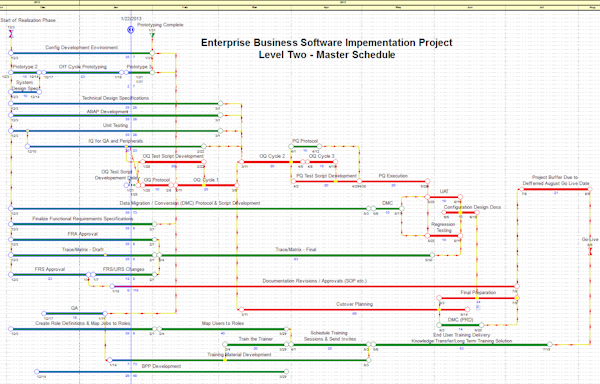Click the 'Project Buffer Due to Defferred August Go Live Date' label
600x384 pixels.
[556, 180]
